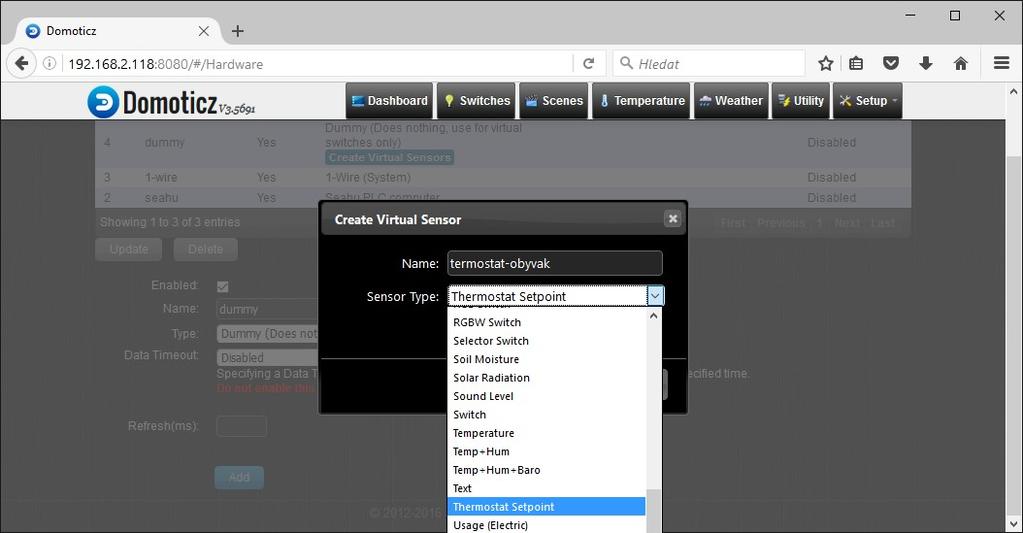Choose Text sensor type
Image resolution: width=1023 pixels, height=533 pixels.
[x=546, y=488]
